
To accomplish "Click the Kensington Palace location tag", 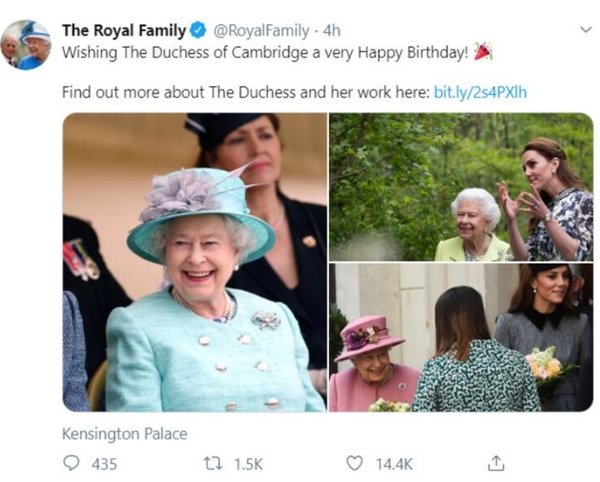I will (124, 434).
